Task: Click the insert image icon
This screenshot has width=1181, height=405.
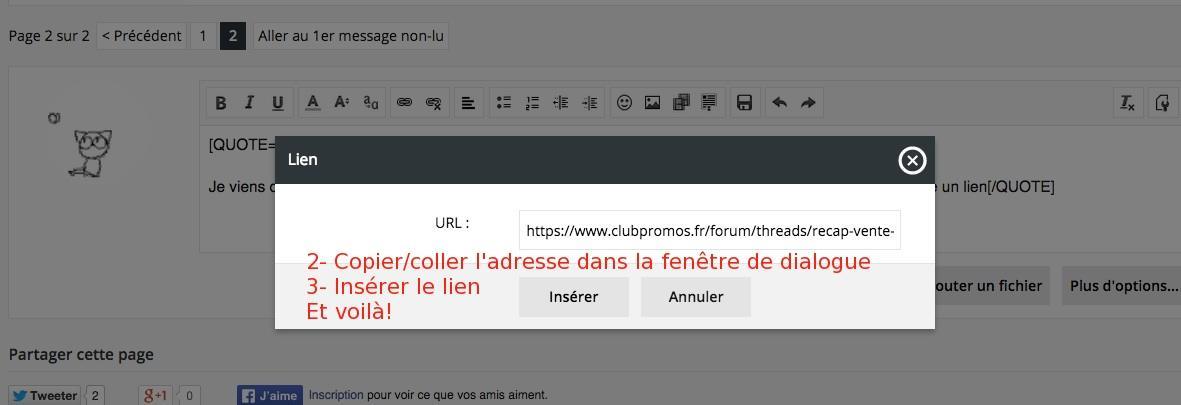Action: (652, 103)
